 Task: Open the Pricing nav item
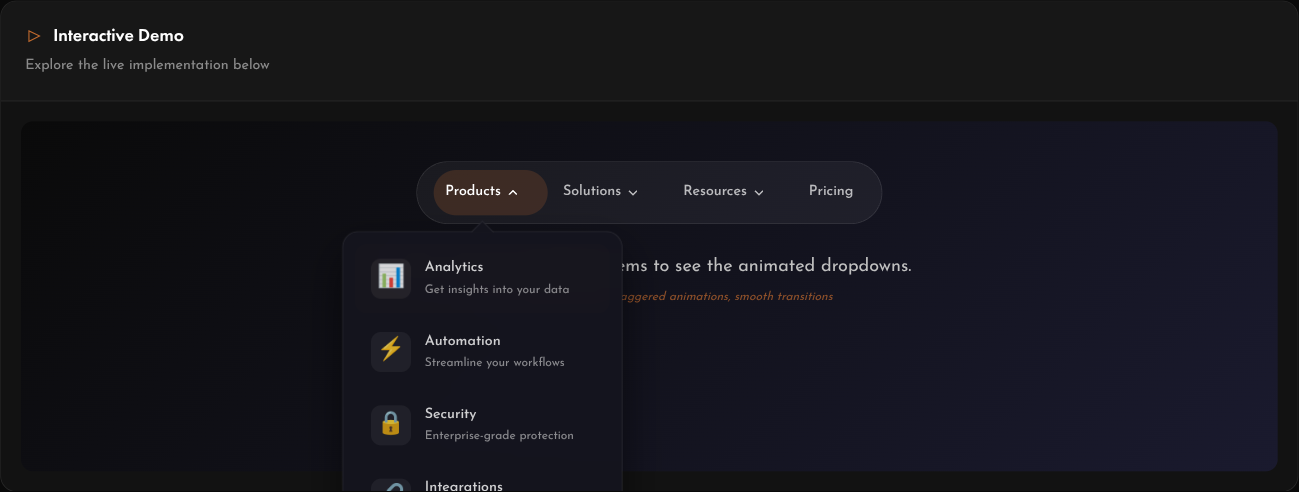tap(831, 191)
